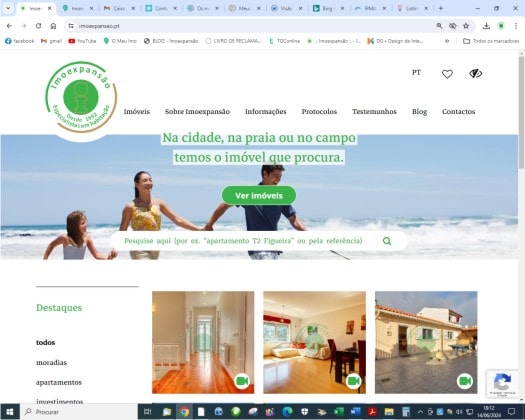Click video icon on hallway photo
Viewport: 525px width, 420px height.
pyautogui.click(x=242, y=381)
